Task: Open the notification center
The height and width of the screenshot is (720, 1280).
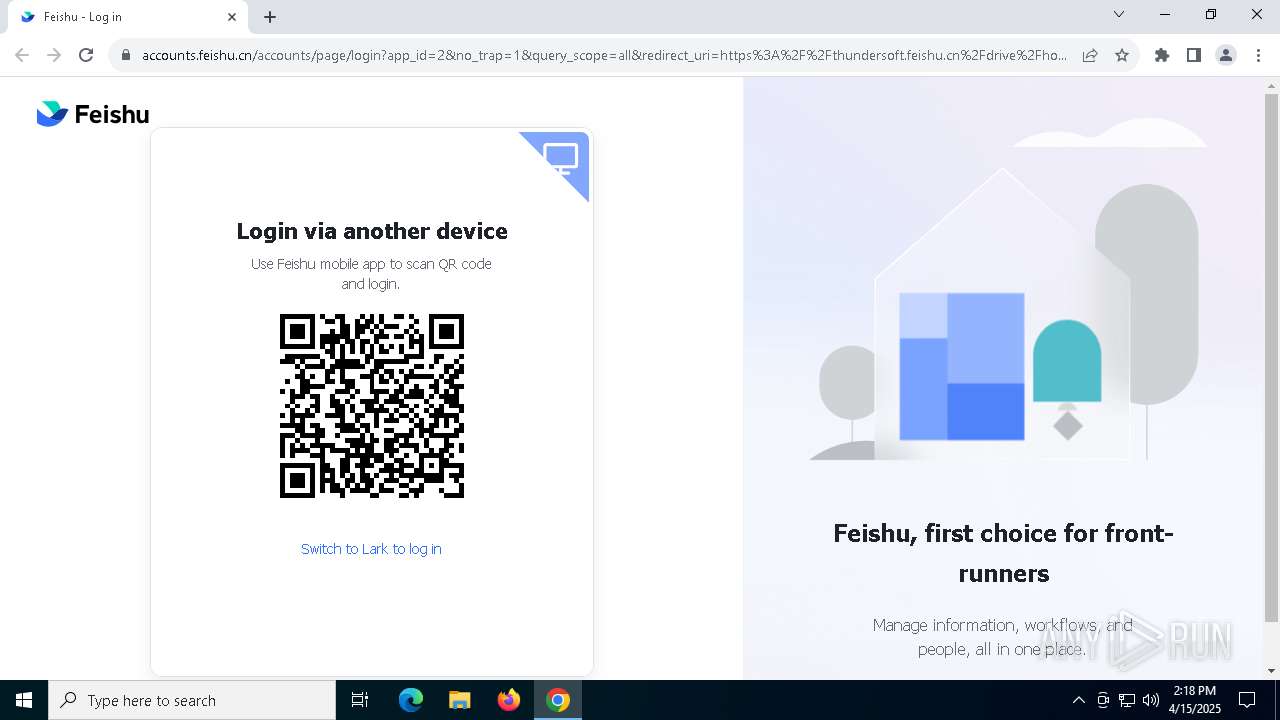Action: click(1247, 700)
